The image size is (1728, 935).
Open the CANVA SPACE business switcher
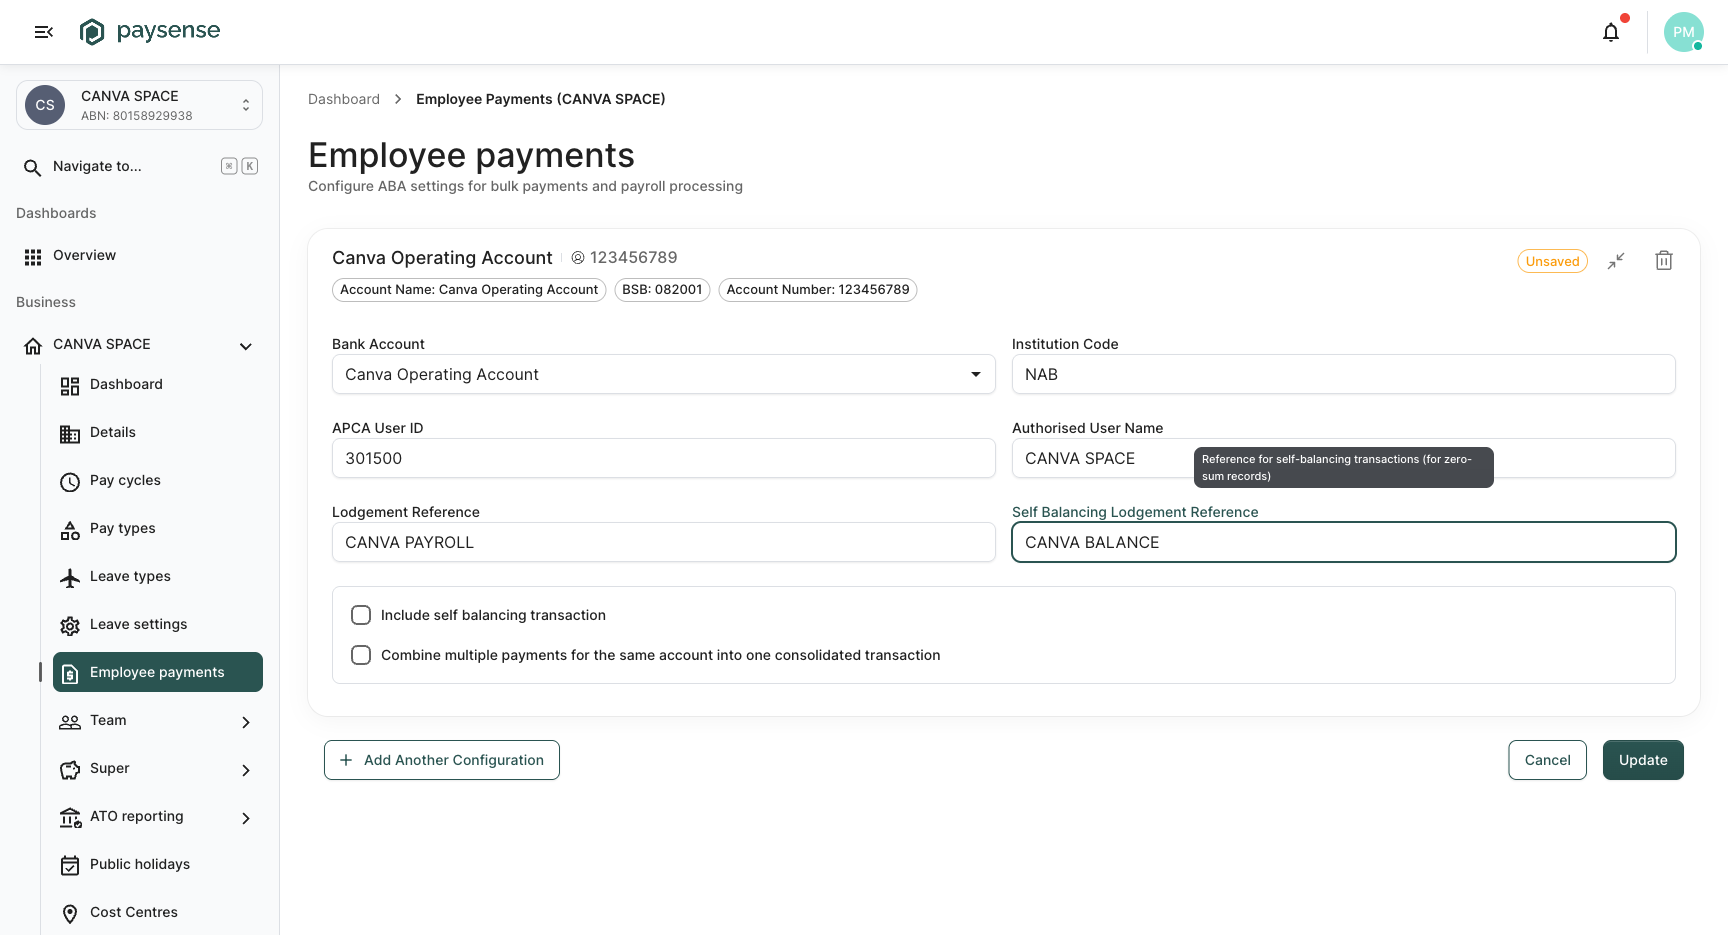point(139,105)
